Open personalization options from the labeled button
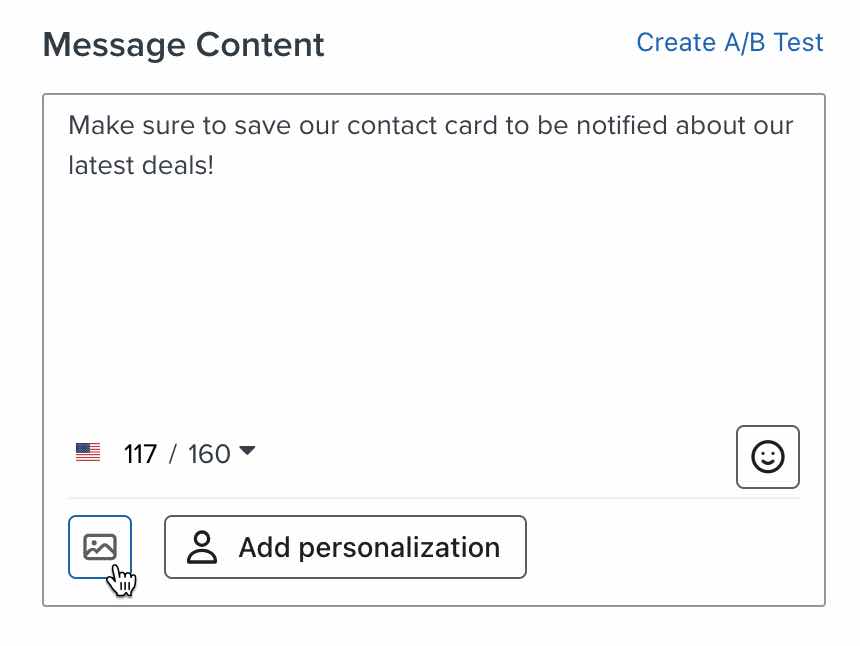Screen dimensions: 860x646 345,547
